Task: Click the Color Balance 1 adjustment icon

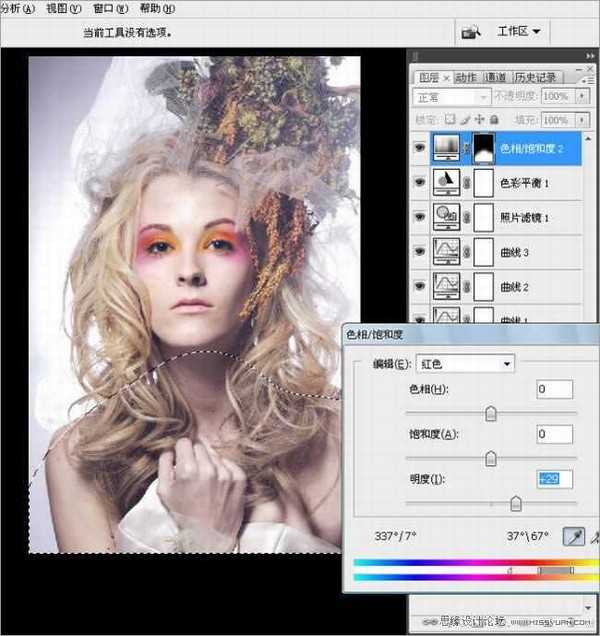Action: tap(445, 183)
